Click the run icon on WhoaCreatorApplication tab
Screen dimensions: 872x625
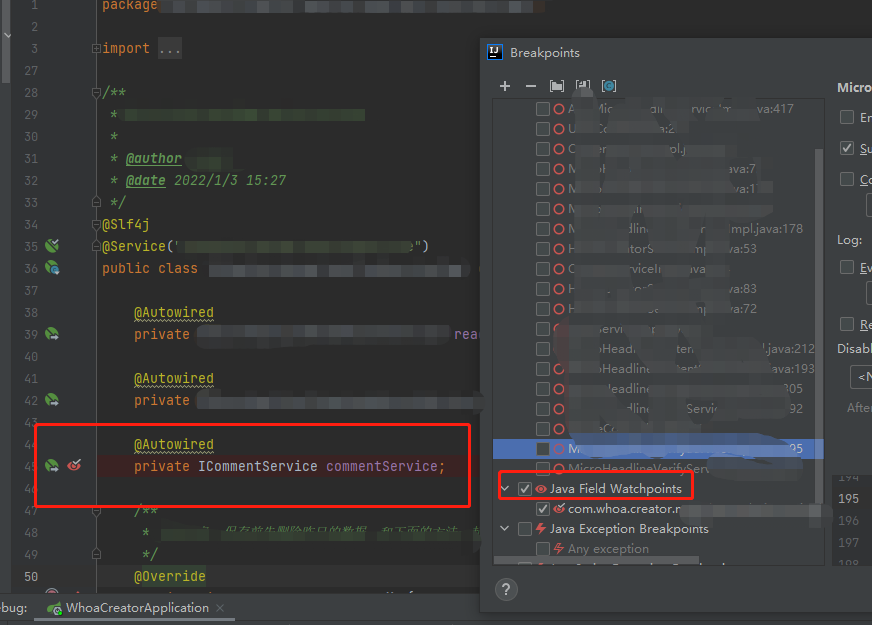coord(54,609)
